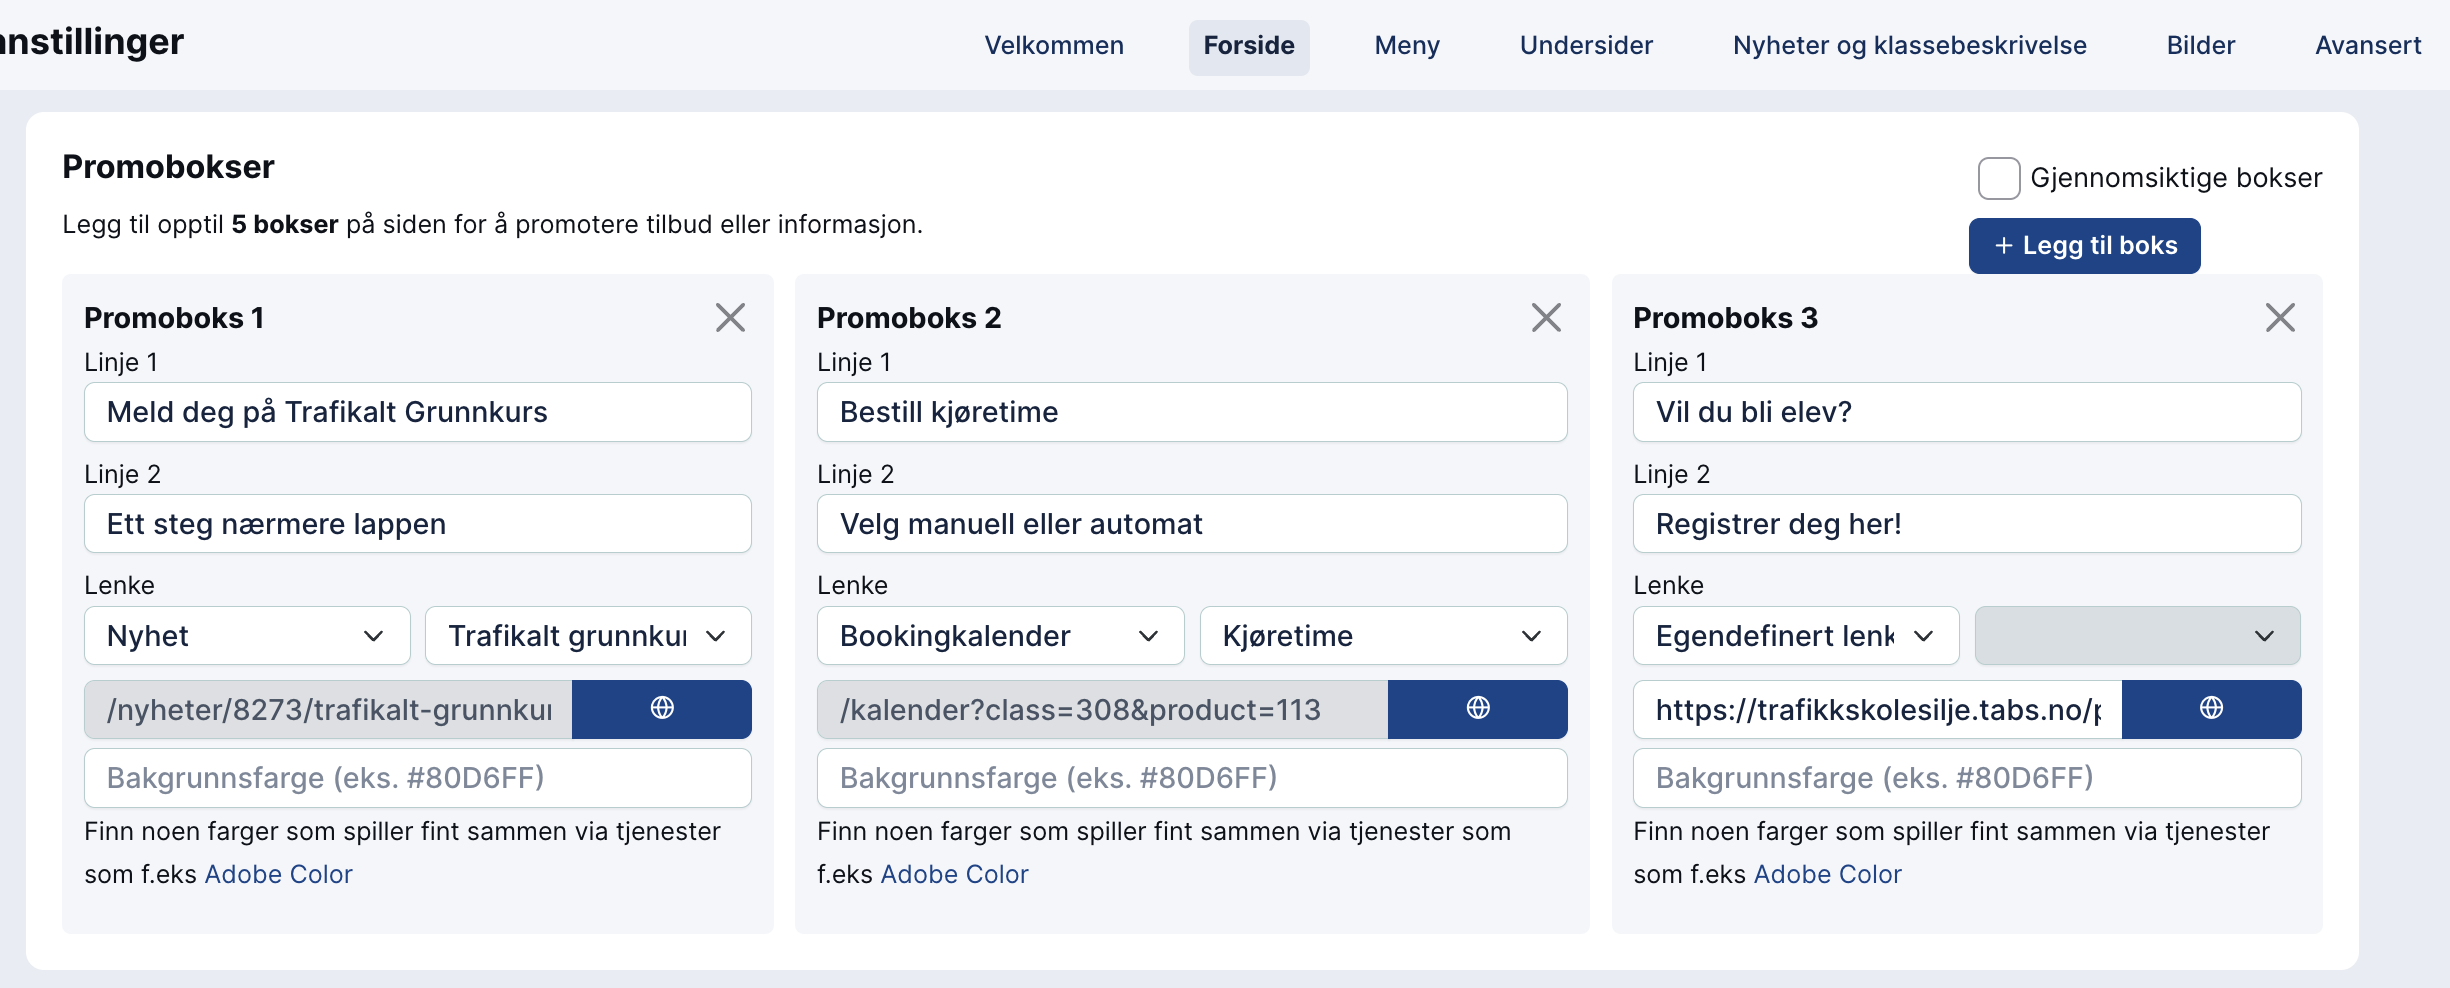Click the Gjennomsiktige bokser label text
Screen dimensions: 2450x988
click(x=2176, y=178)
